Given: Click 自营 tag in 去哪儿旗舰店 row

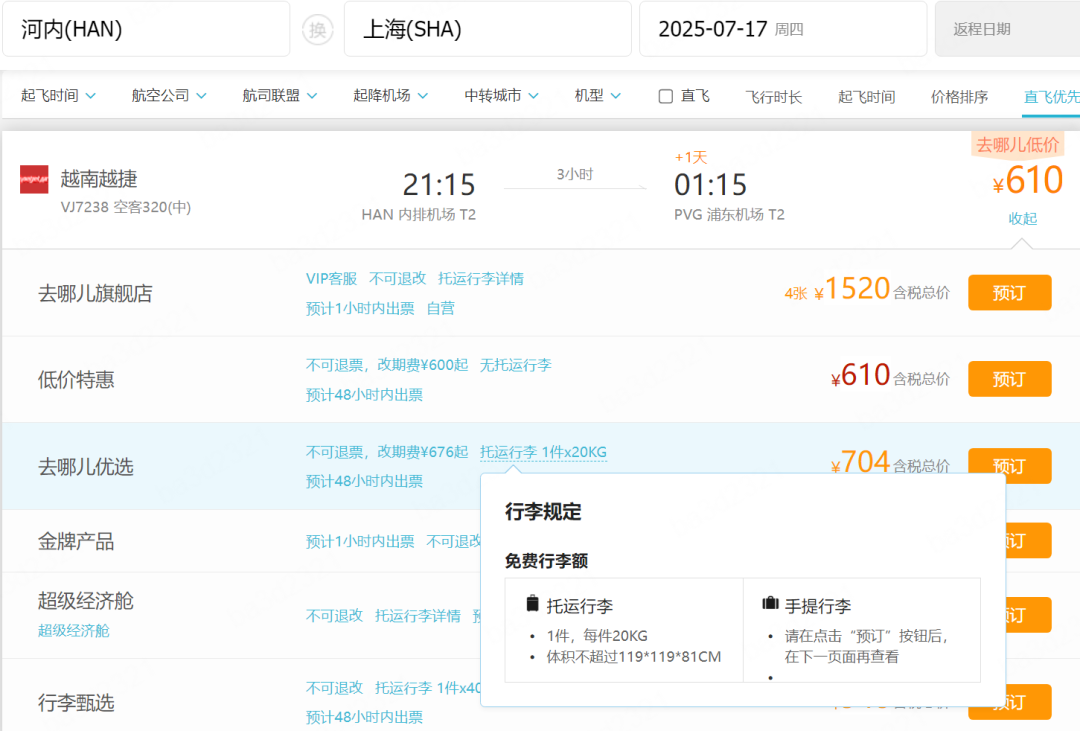Looking at the screenshot, I should coord(441,308).
